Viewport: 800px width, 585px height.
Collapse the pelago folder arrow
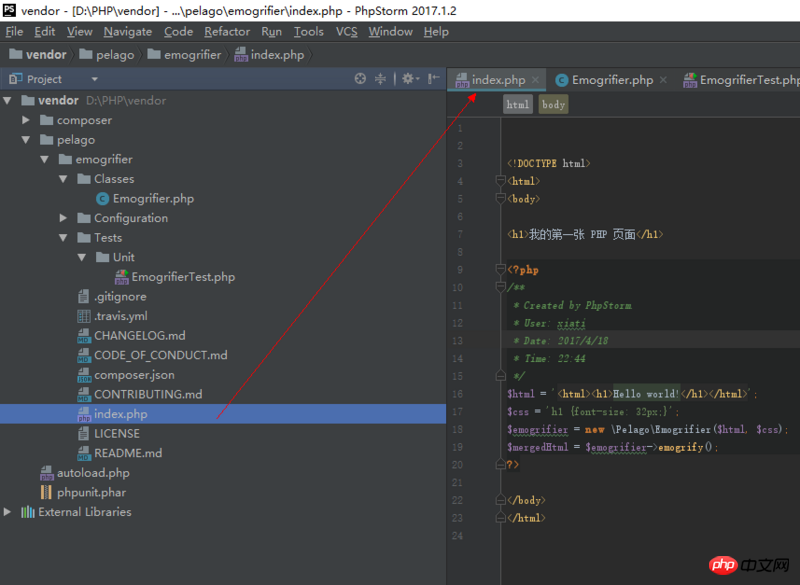click(26, 140)
